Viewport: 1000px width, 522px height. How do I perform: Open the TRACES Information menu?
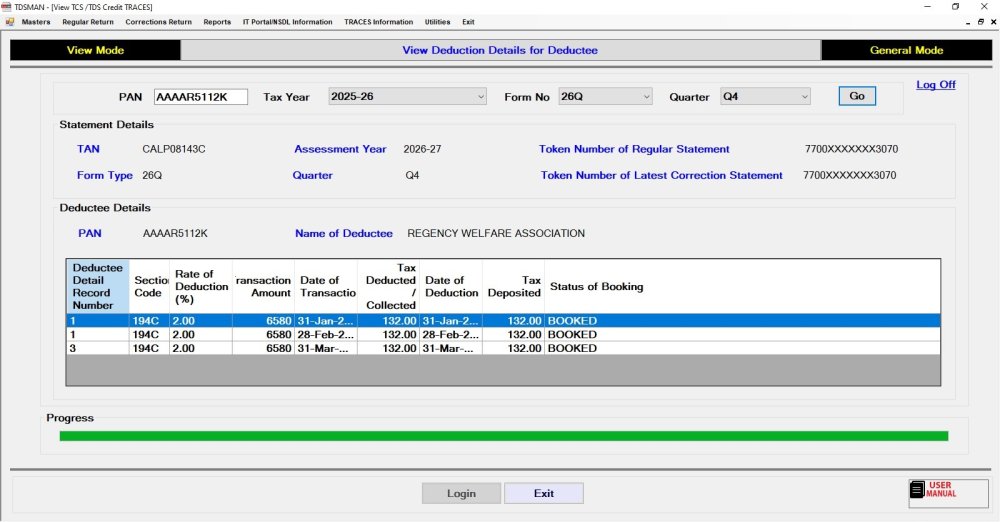pyautogui.click(x=378, y=22)
